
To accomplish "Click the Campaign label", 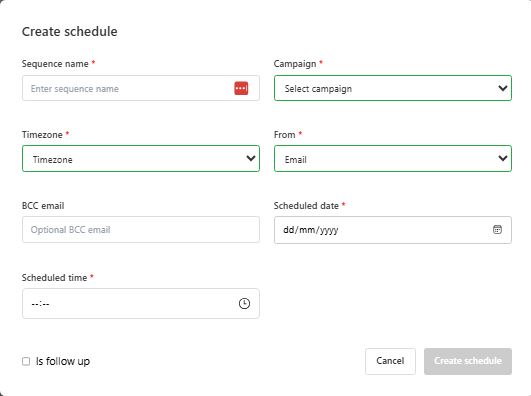I will pyautogui.click(x=295, y=64).
